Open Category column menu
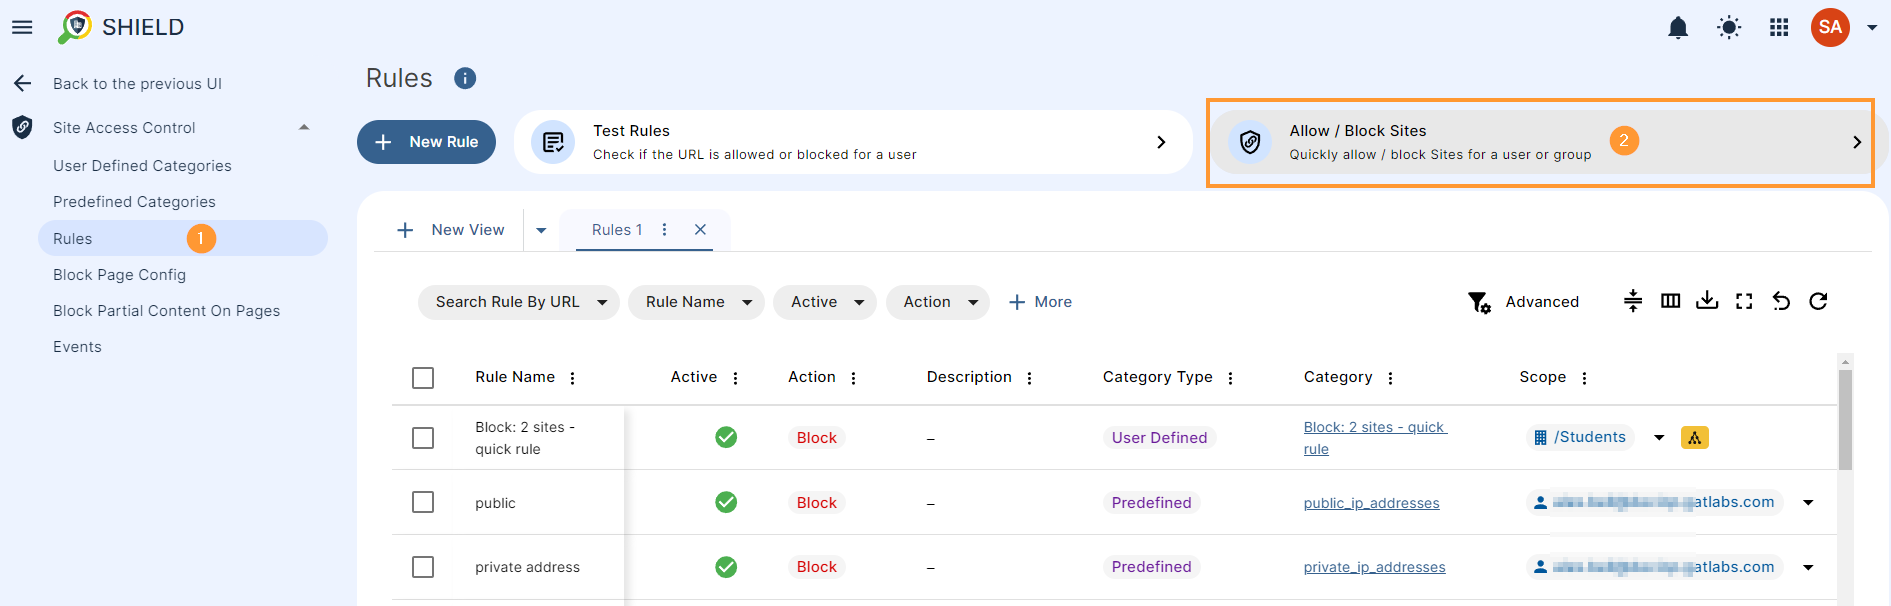The height and width of the screenshot is (606, 1891). pos(1390,378)
